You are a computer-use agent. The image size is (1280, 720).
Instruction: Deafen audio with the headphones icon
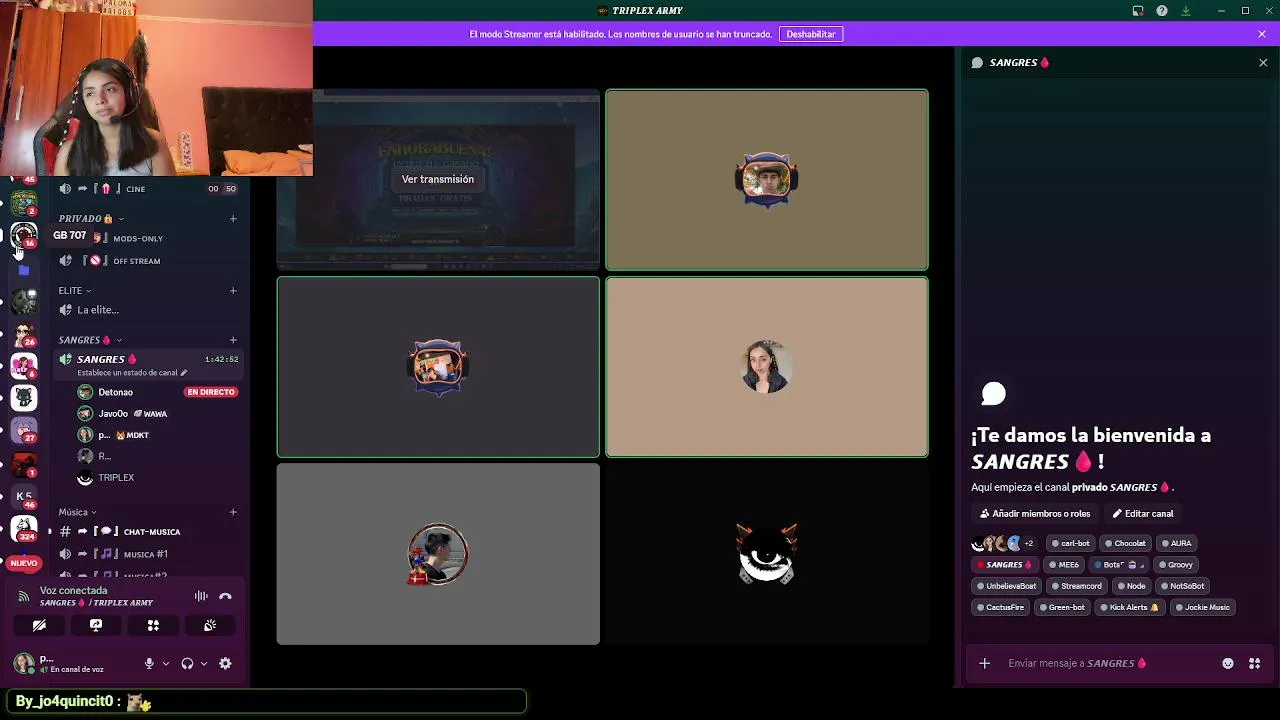click(187, 663)
